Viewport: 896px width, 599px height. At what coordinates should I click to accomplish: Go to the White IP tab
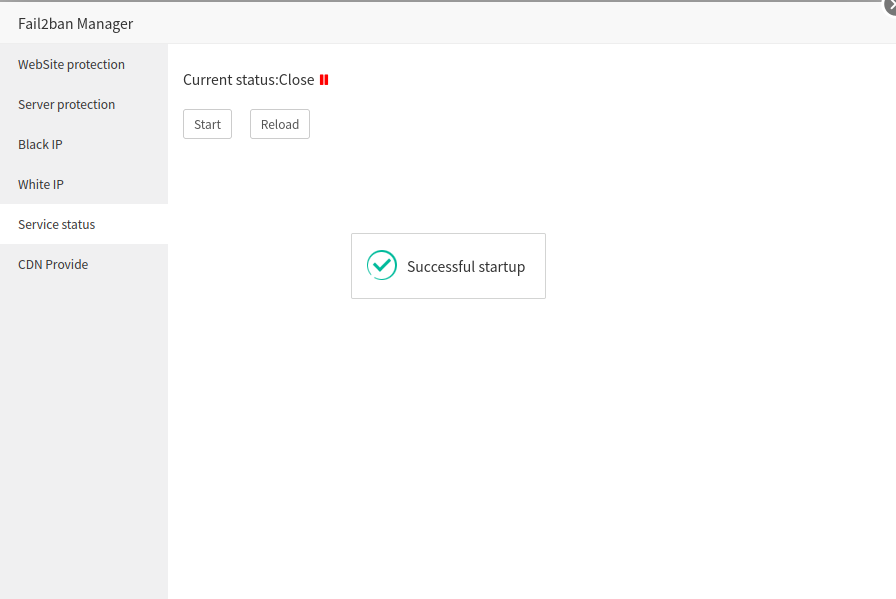click(x=84, y=184)
